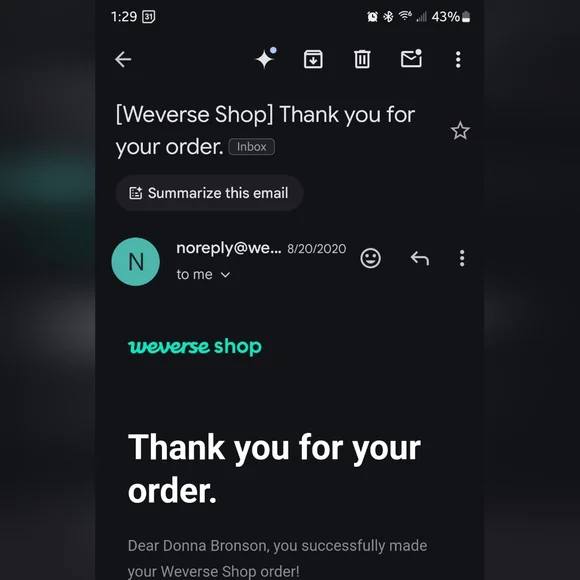580x580 pixels.
Task: Tap the weverse shop logo
Action: (195, 347)
